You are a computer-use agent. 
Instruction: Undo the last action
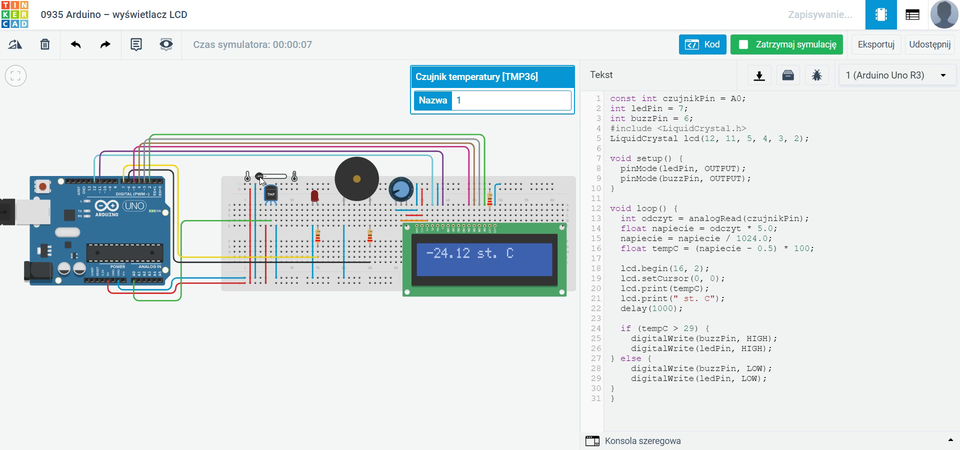pos(75,45)
